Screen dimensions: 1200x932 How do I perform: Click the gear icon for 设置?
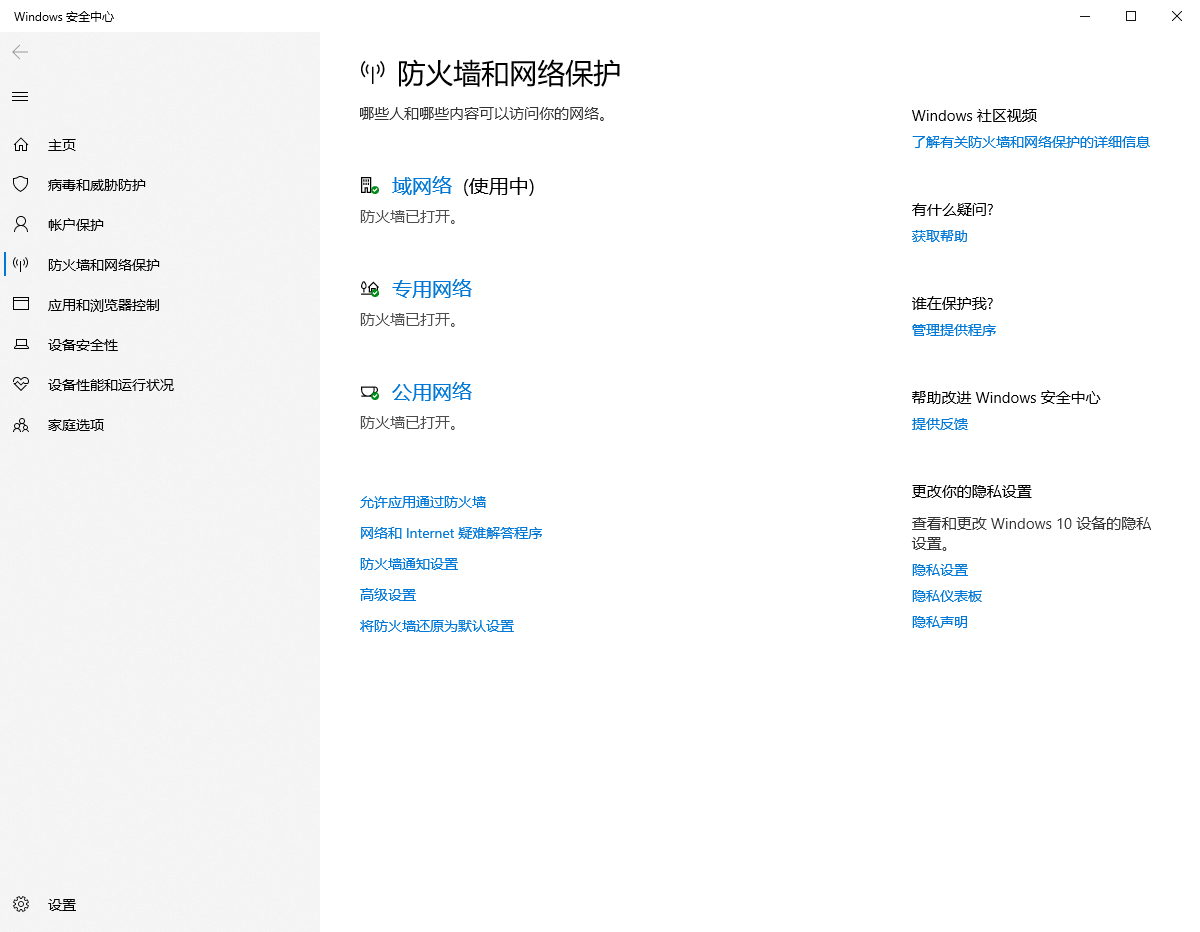(20, 905)
